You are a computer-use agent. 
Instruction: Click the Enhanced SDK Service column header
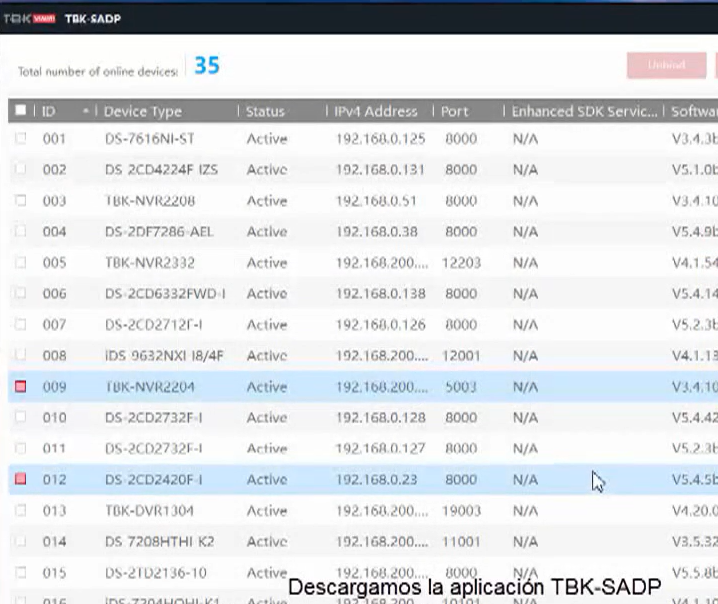pyautogui.click(x=584, y=111)
